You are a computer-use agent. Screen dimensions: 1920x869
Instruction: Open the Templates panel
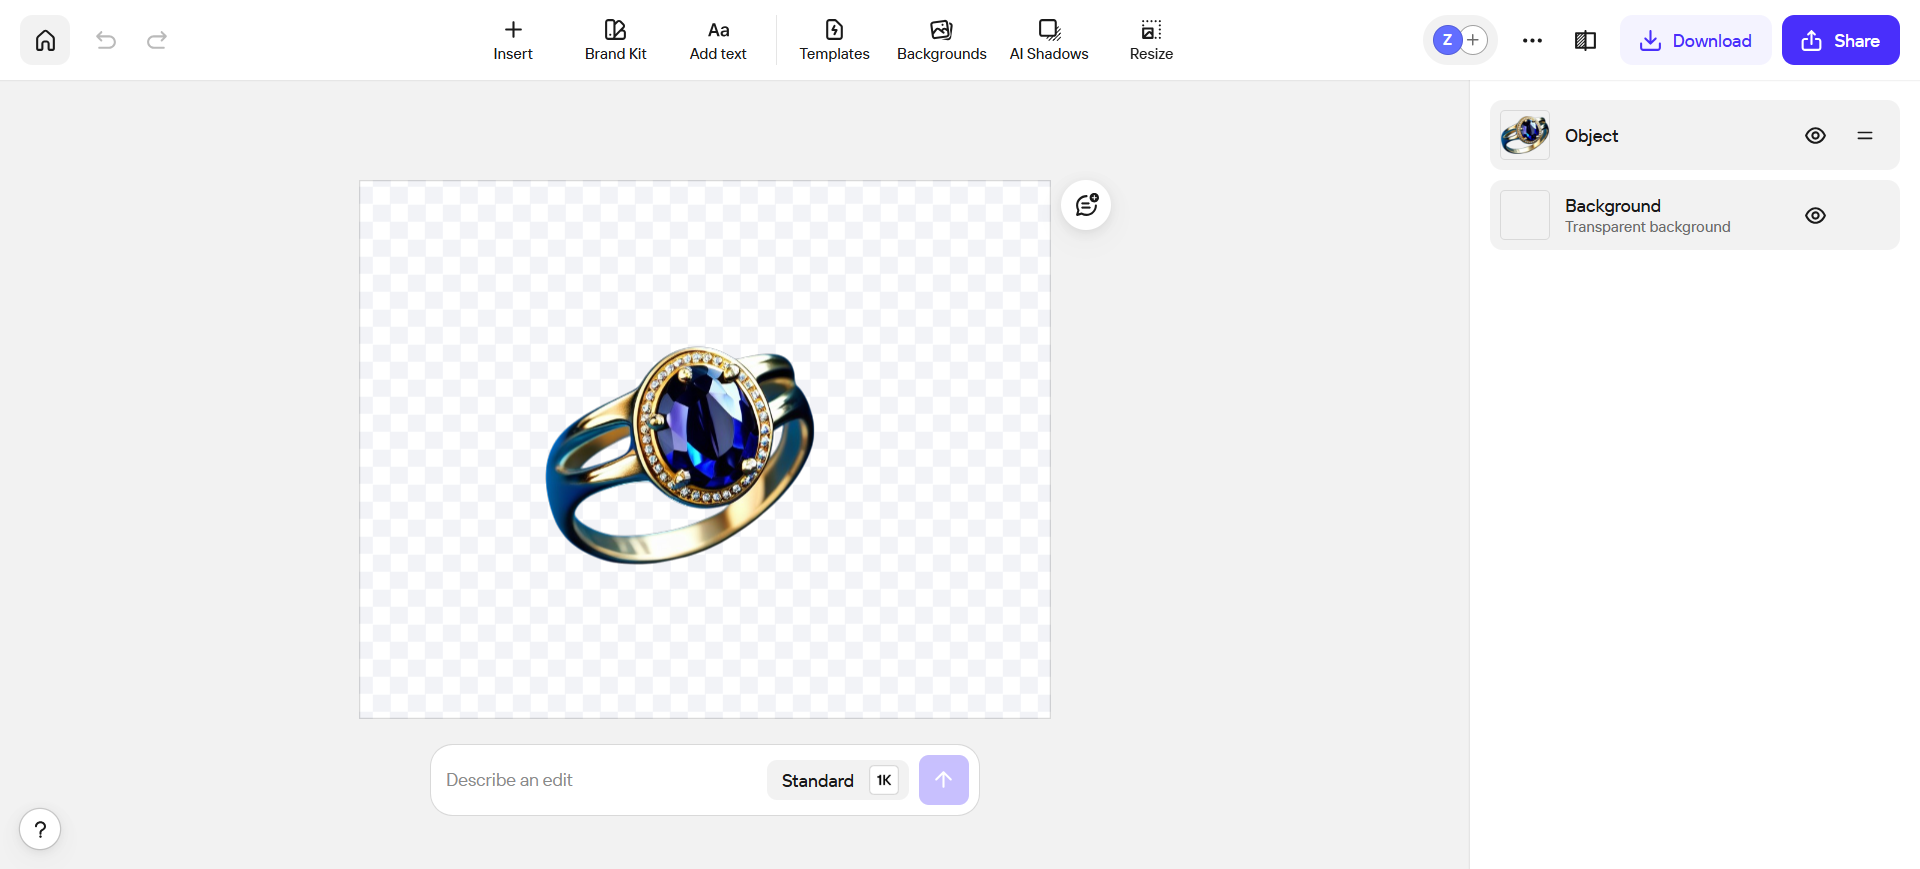834,40
